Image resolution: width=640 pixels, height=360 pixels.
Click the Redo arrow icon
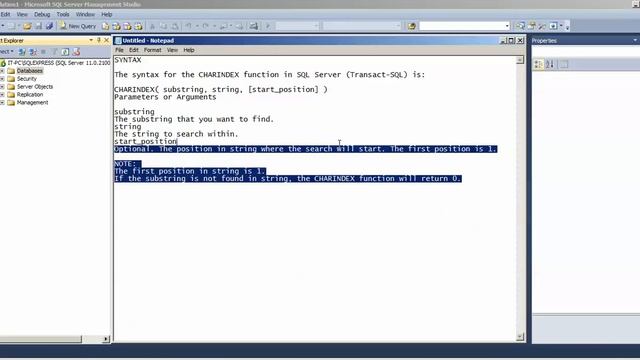click(205, 26)
